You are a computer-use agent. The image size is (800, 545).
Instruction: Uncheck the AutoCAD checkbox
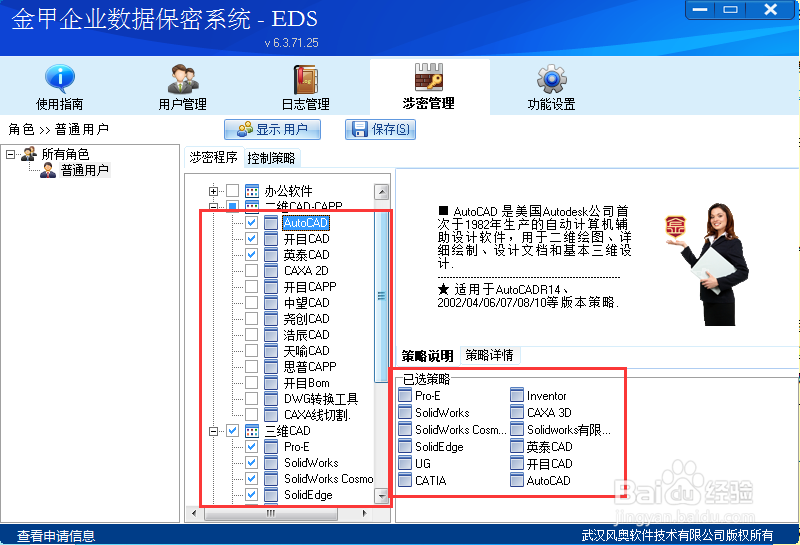(x=252, y=222)
